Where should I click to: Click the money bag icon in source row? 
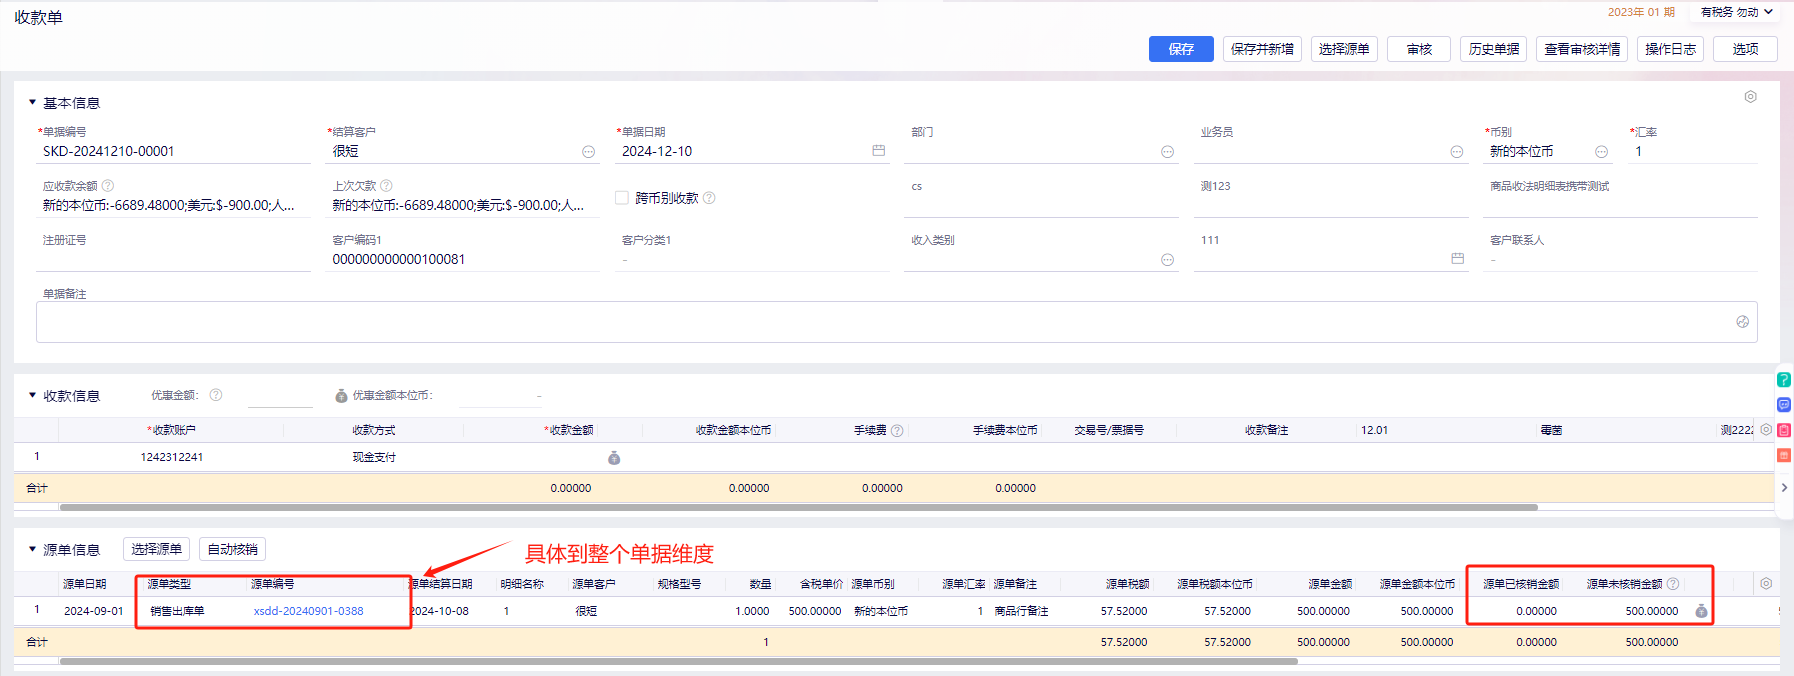click(1701, 611)
